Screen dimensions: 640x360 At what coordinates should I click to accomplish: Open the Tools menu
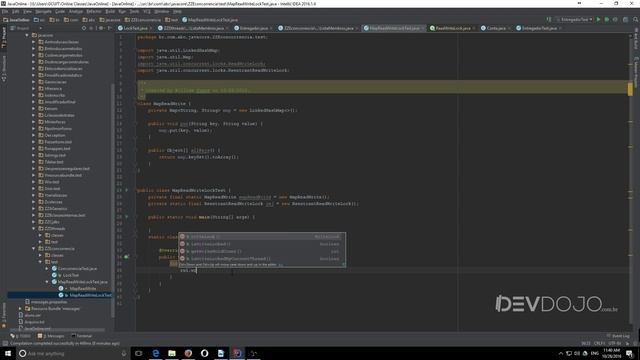point(134,11)
